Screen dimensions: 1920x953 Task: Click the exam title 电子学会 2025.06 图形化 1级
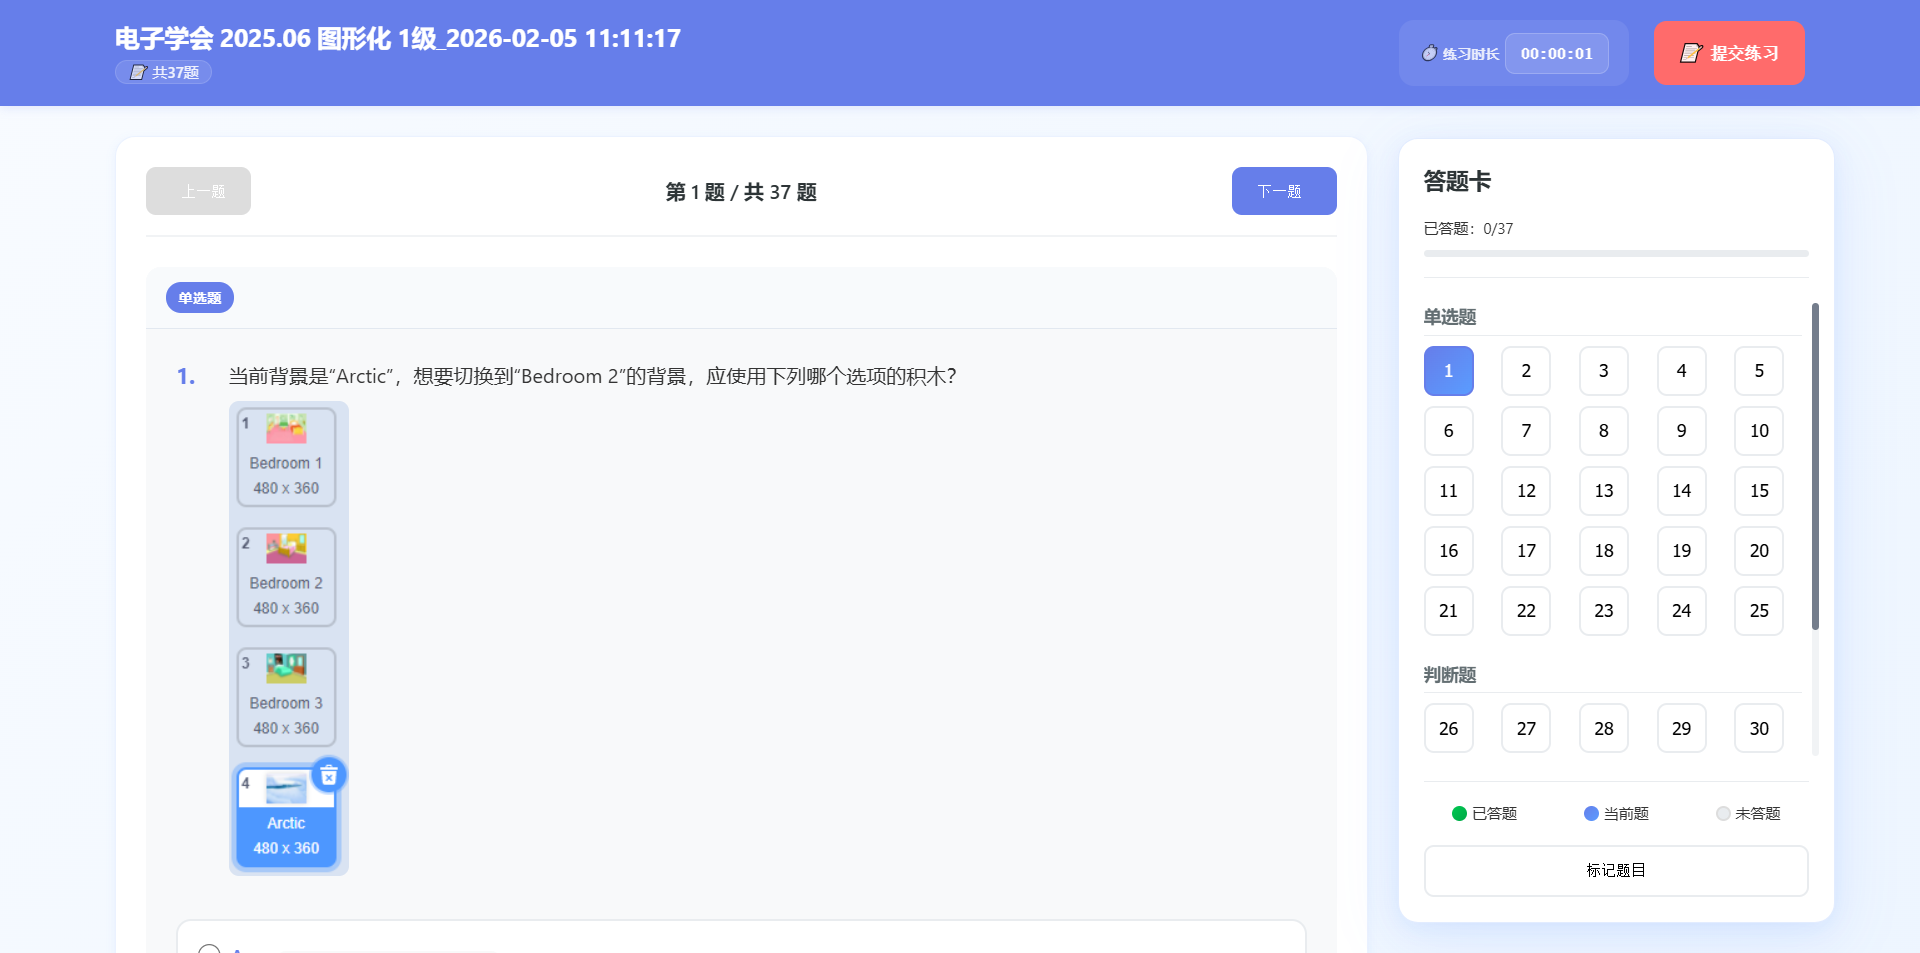[x=398, y=38]
